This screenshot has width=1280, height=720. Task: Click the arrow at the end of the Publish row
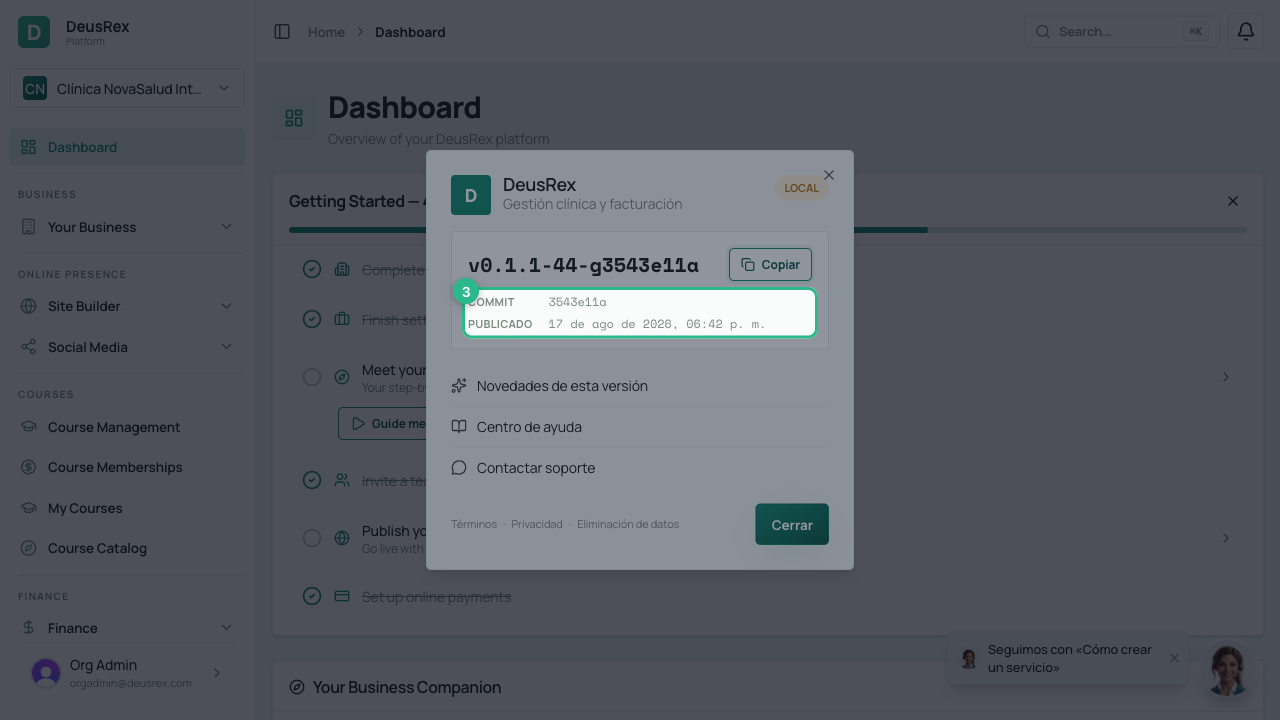[1226, 538]
